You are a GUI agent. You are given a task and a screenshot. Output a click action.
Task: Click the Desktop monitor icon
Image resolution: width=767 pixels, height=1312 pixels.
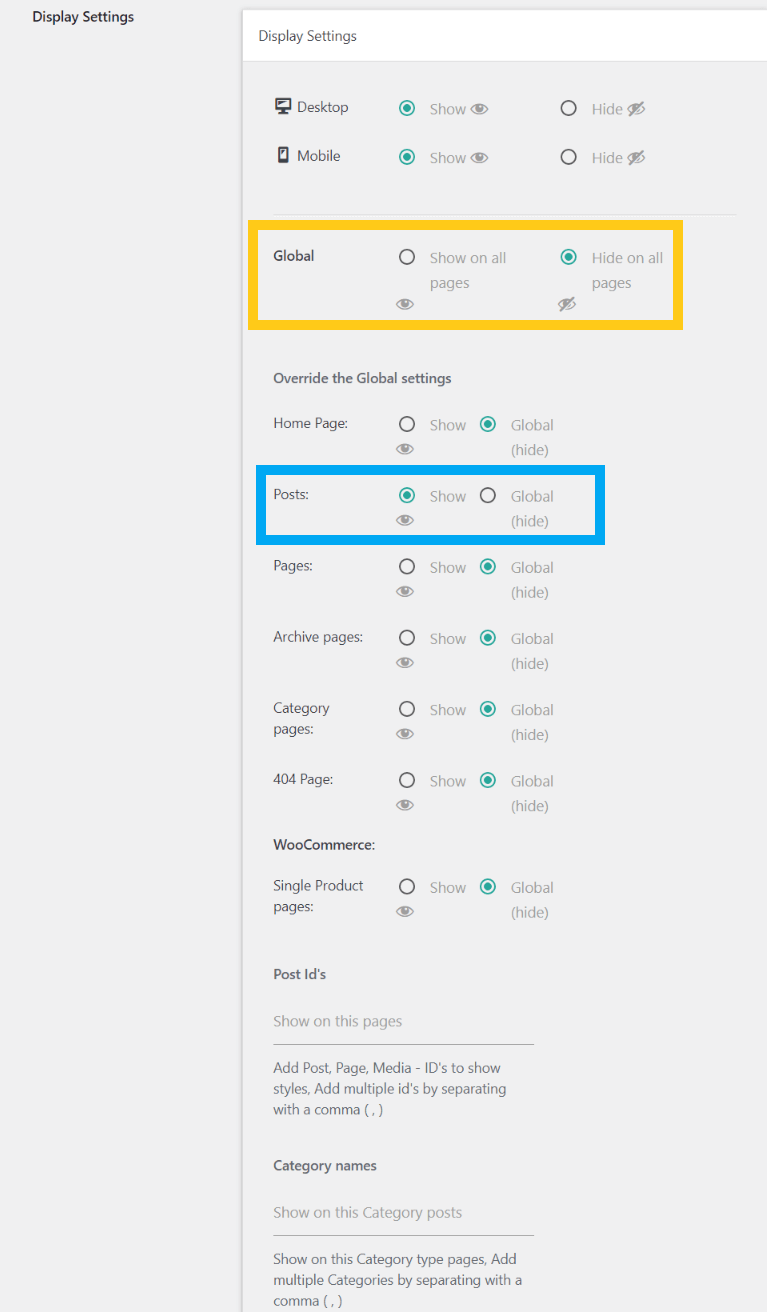pyautogui.click(x=283, y=107)
